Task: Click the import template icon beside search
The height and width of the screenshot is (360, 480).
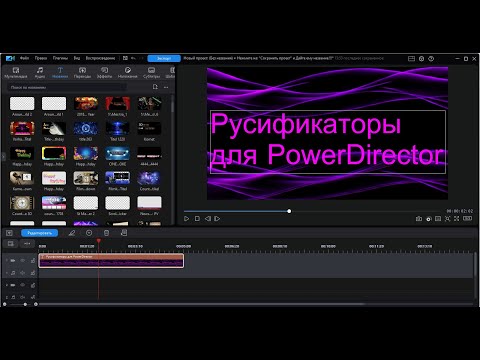Action: click(x=155, y=87)
